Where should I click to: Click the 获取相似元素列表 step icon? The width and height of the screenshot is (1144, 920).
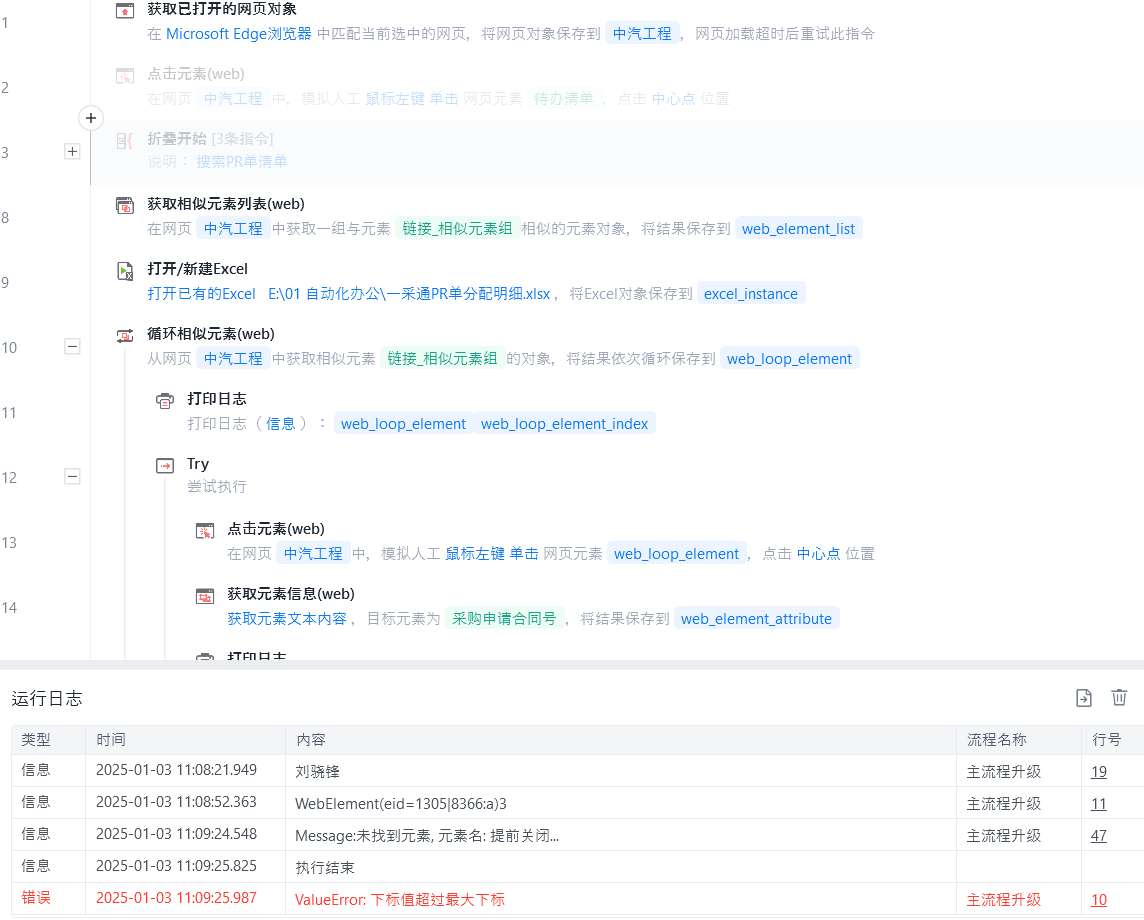click(125, 205)
